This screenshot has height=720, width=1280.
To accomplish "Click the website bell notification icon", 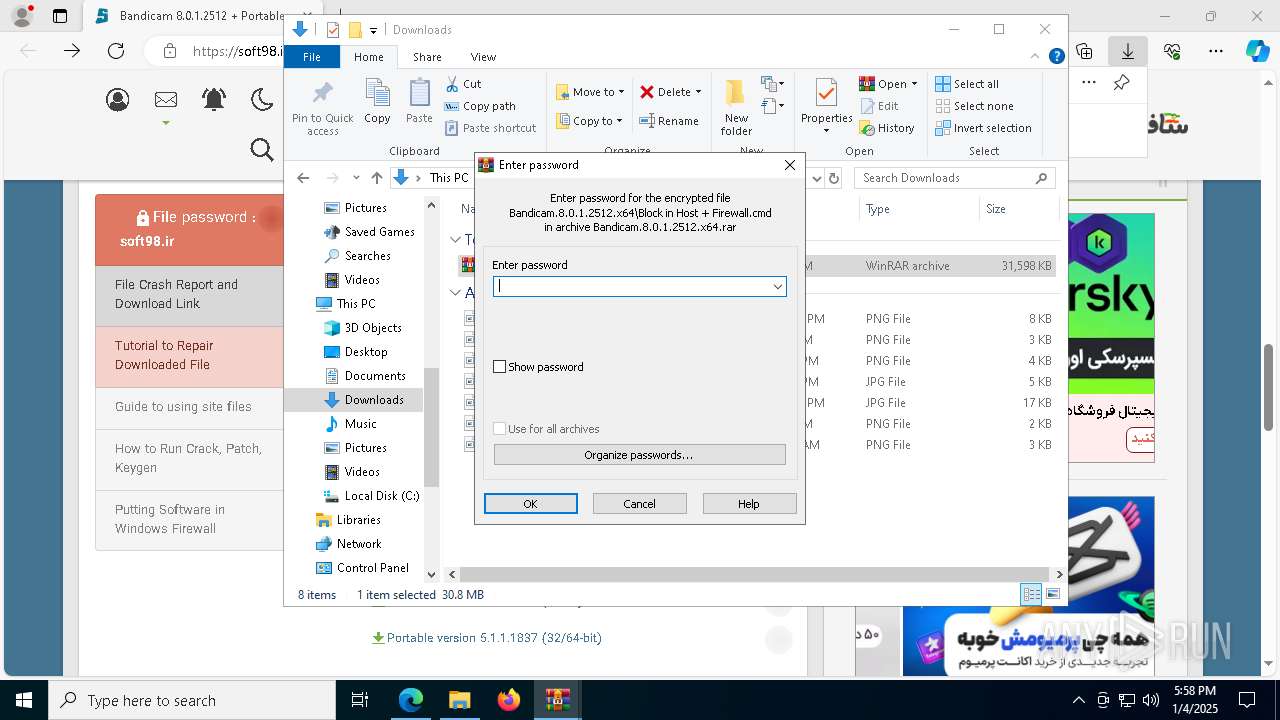I will [214, 99].
